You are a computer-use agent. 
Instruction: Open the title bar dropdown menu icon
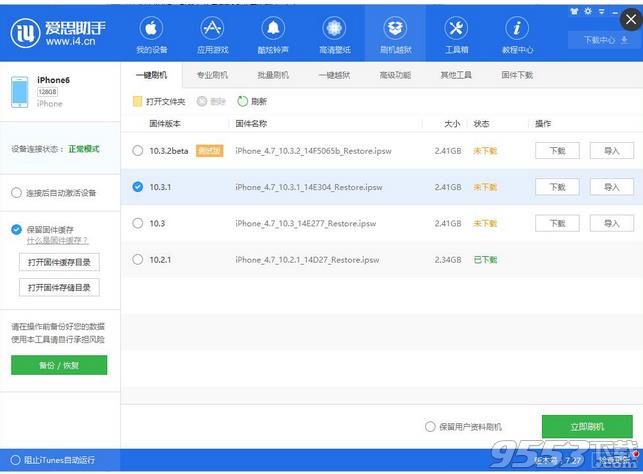point(602,11)
